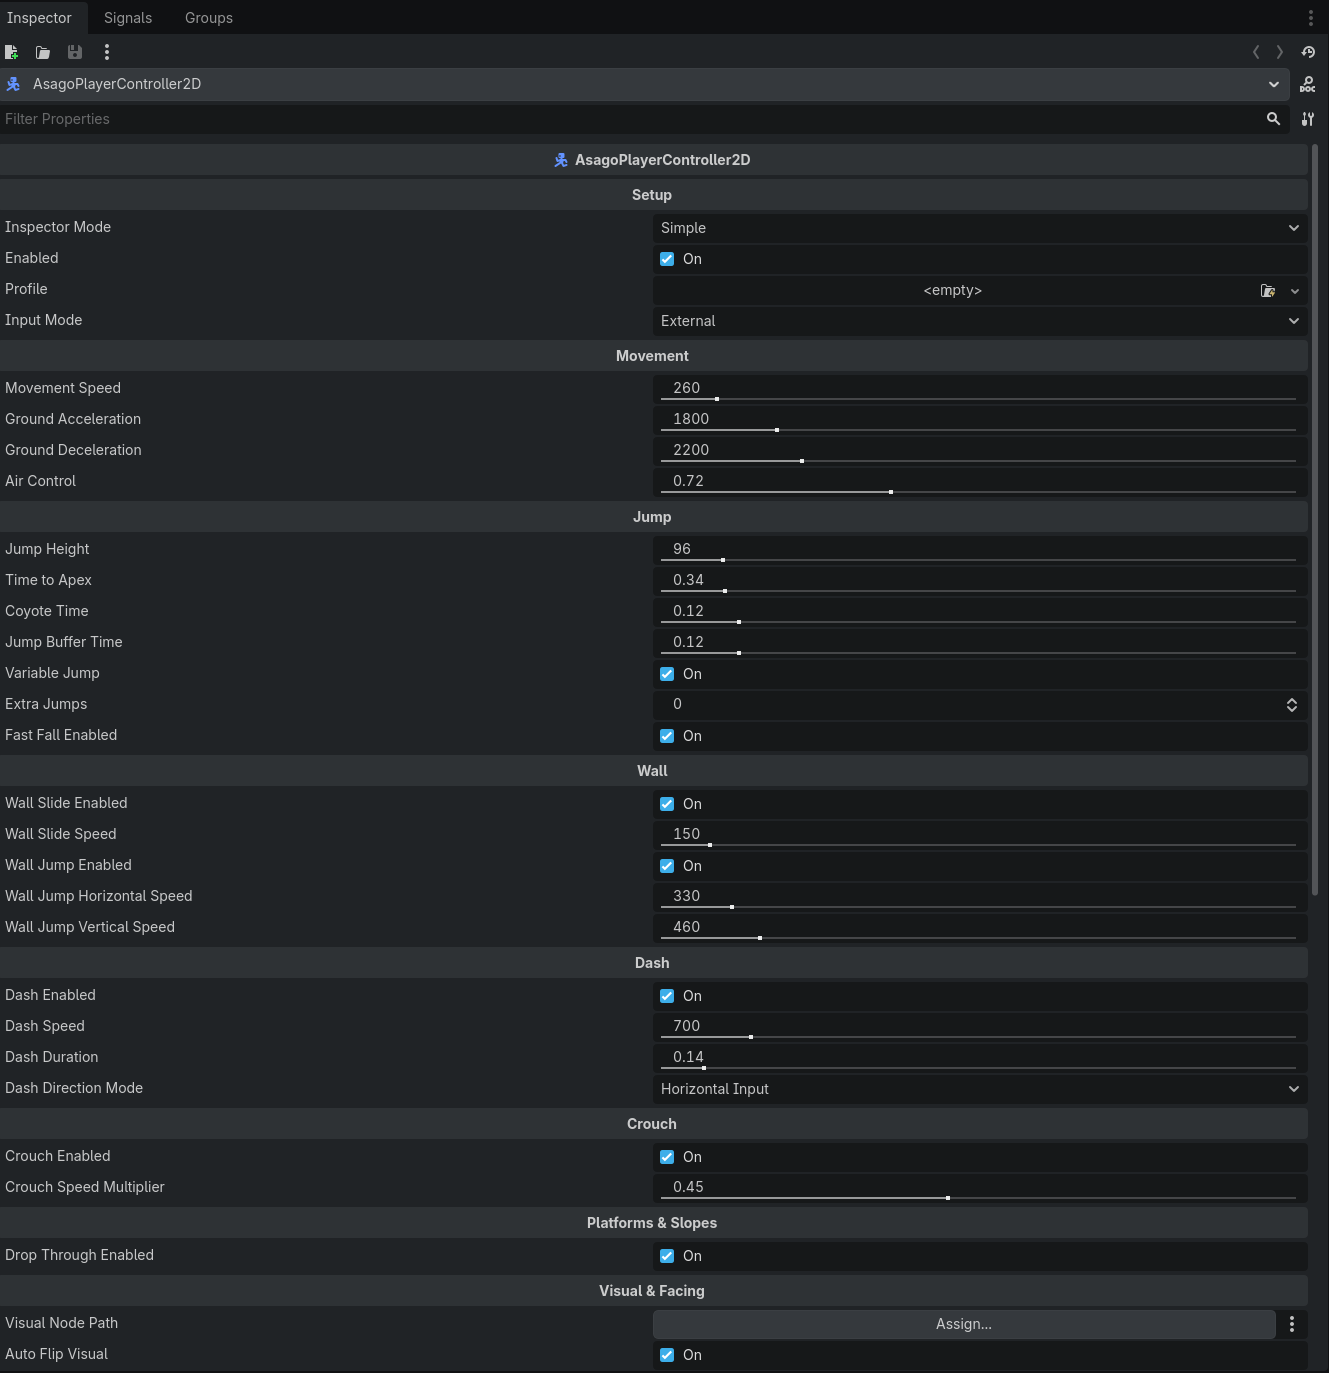Disable the Variable Jump checkbox
The width and height of the screenshot is (1329, 1373).
[x=667, y=674]
